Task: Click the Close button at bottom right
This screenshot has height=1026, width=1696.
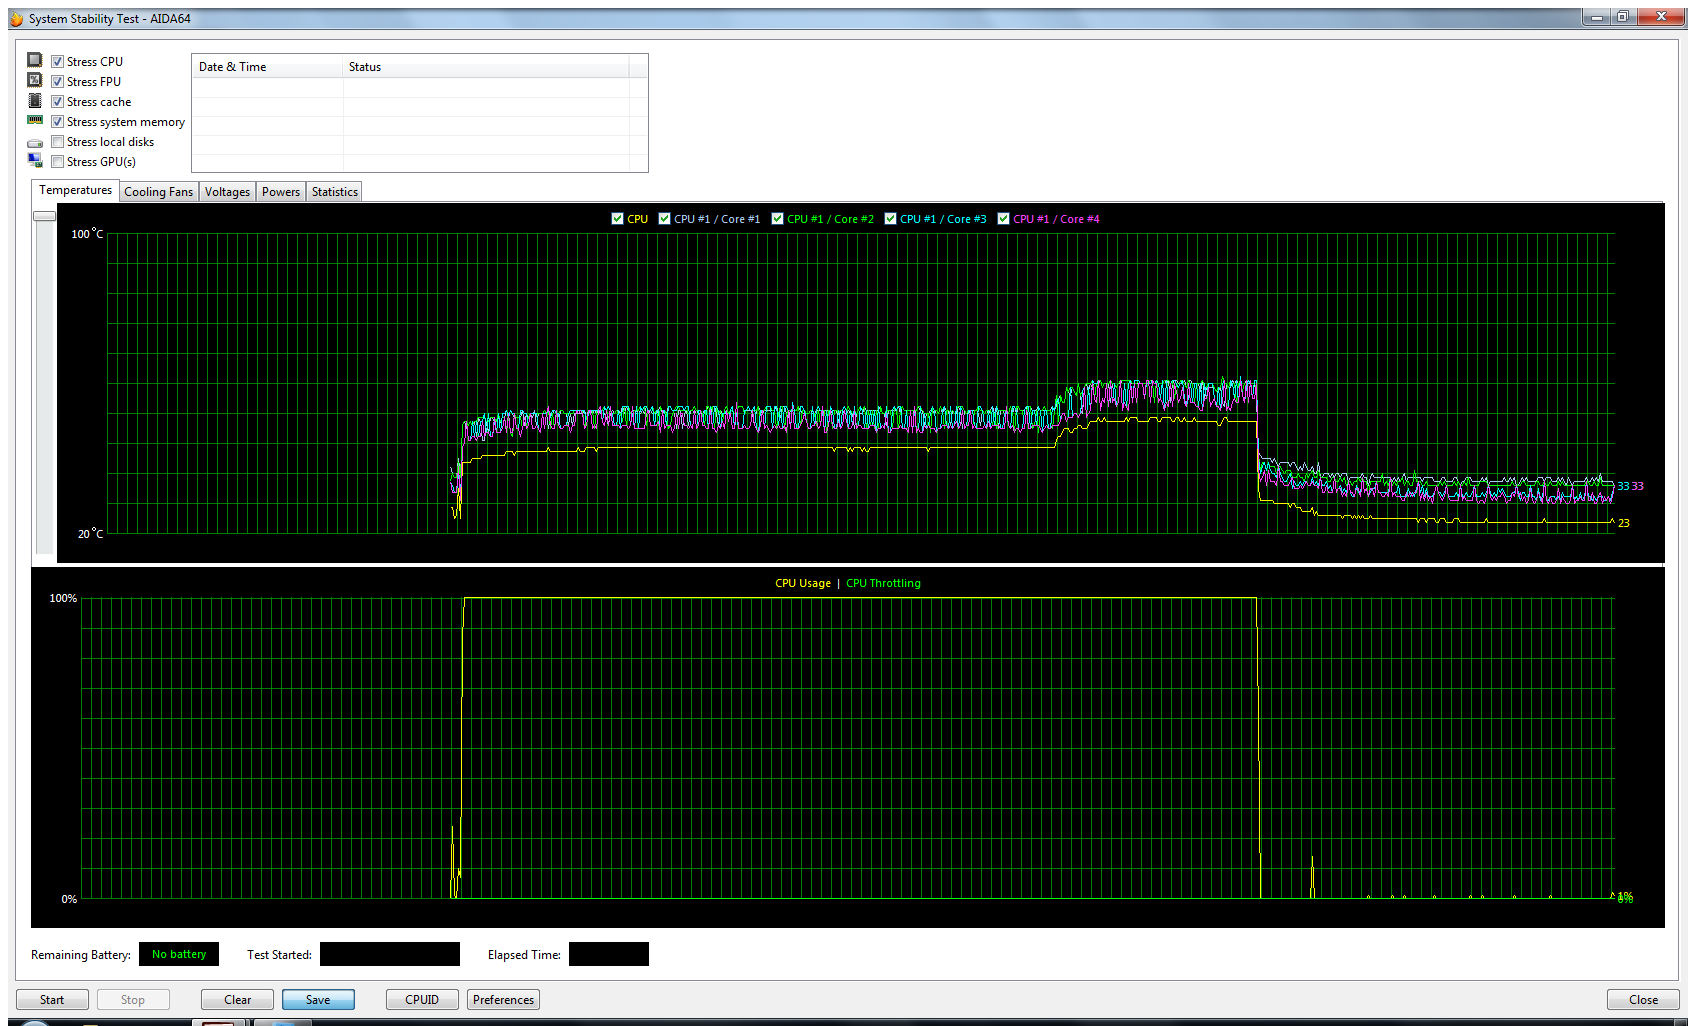Action: click(1643, 1000)
